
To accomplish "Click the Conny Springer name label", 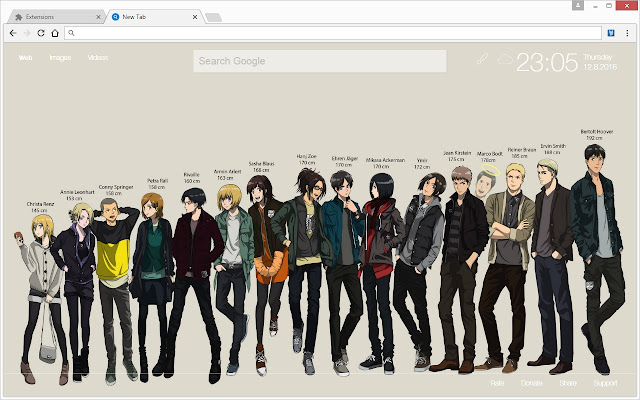I will point(116,187).
